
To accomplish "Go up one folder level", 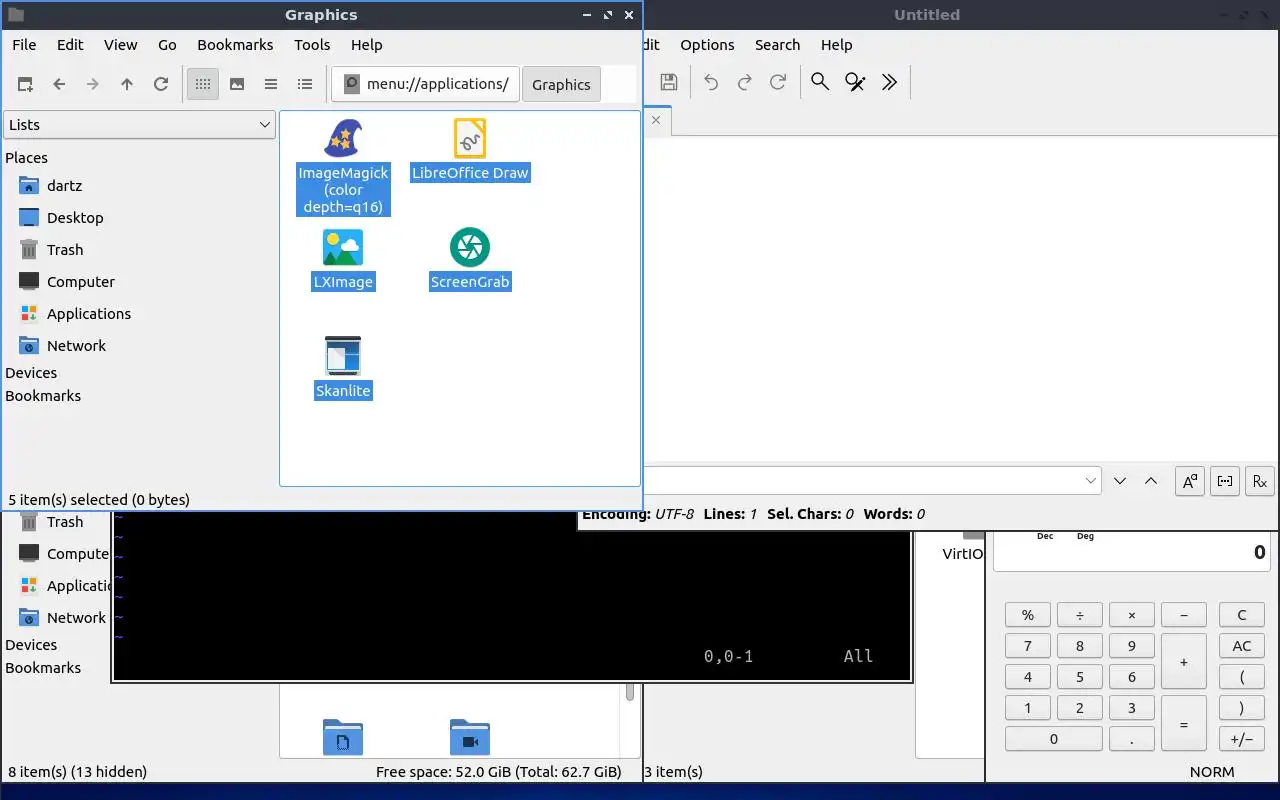I will click(127, 84).
